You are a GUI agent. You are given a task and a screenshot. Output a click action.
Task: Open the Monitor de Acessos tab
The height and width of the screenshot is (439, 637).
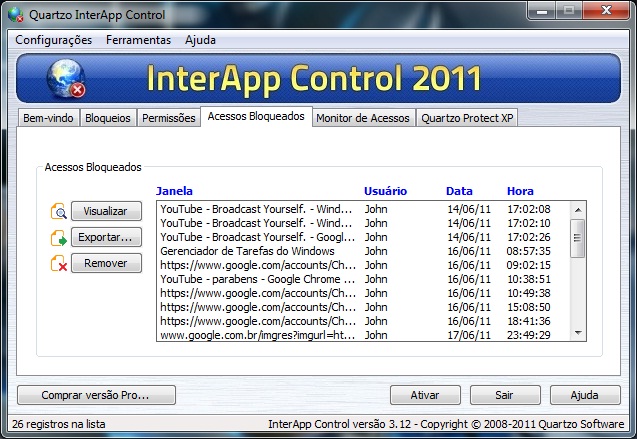pos(363,118)
